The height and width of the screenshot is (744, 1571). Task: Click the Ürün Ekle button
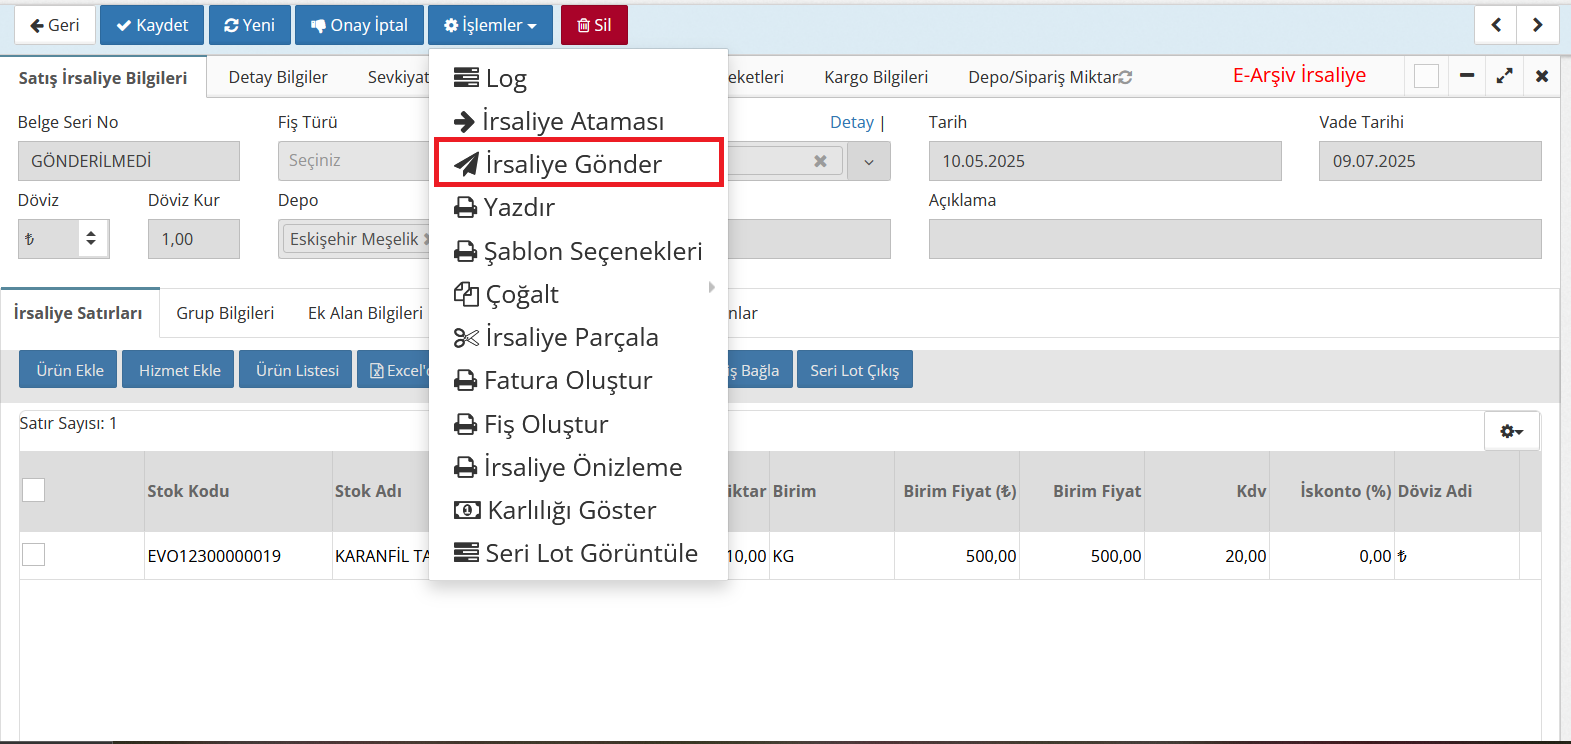(x=69, y=370)
